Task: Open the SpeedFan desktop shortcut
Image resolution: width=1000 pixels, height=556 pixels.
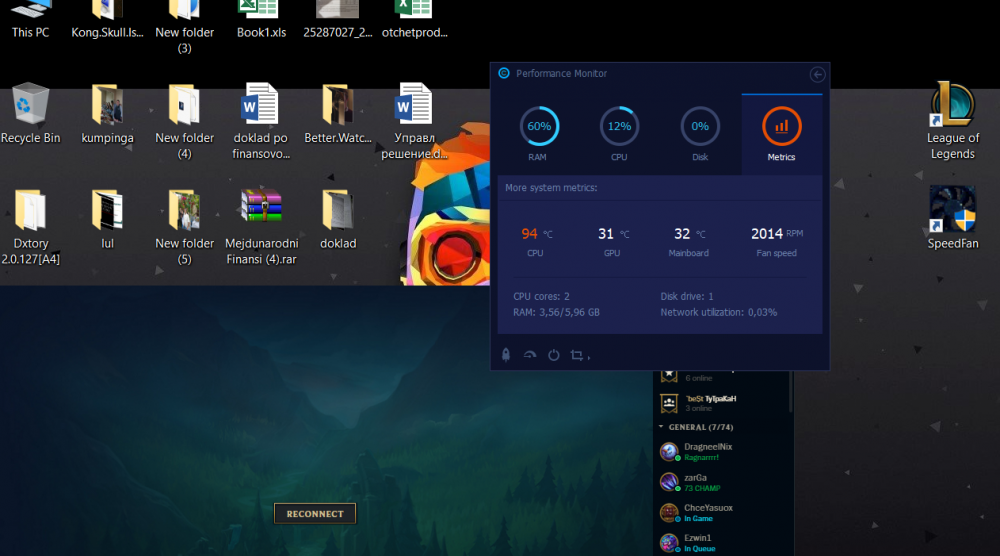Action: (x=952, y=218)
